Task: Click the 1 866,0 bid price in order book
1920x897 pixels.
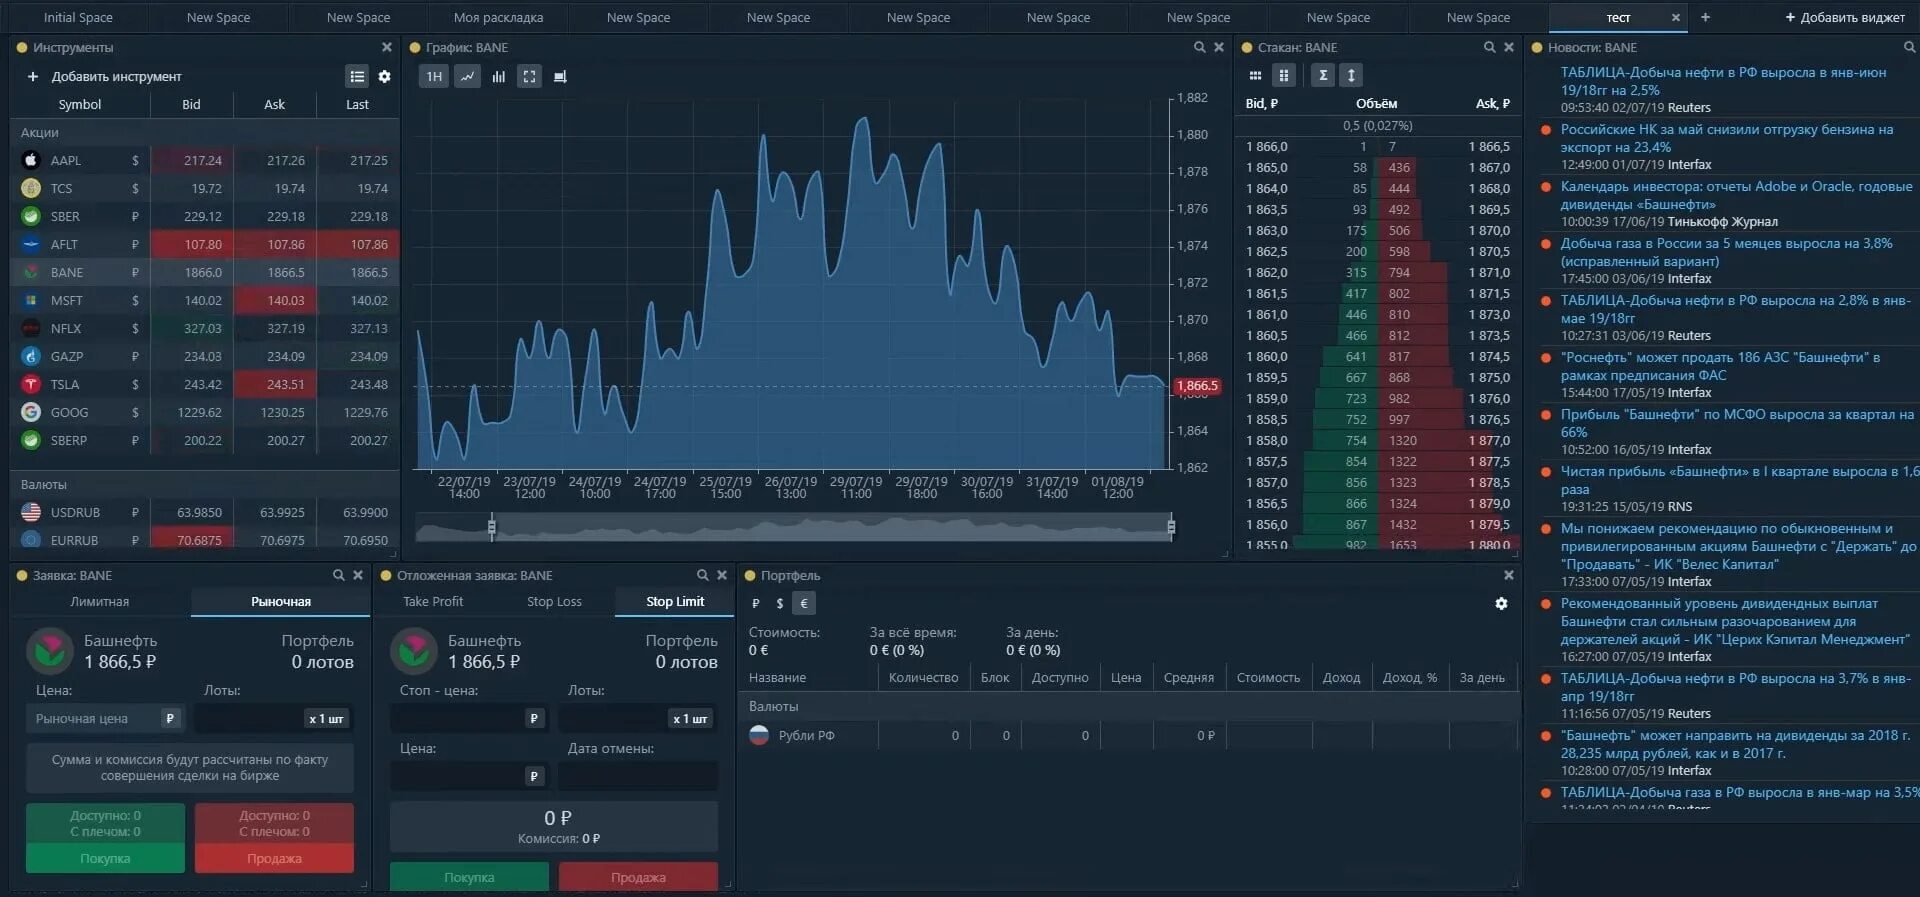Action: click(1266, 146)
